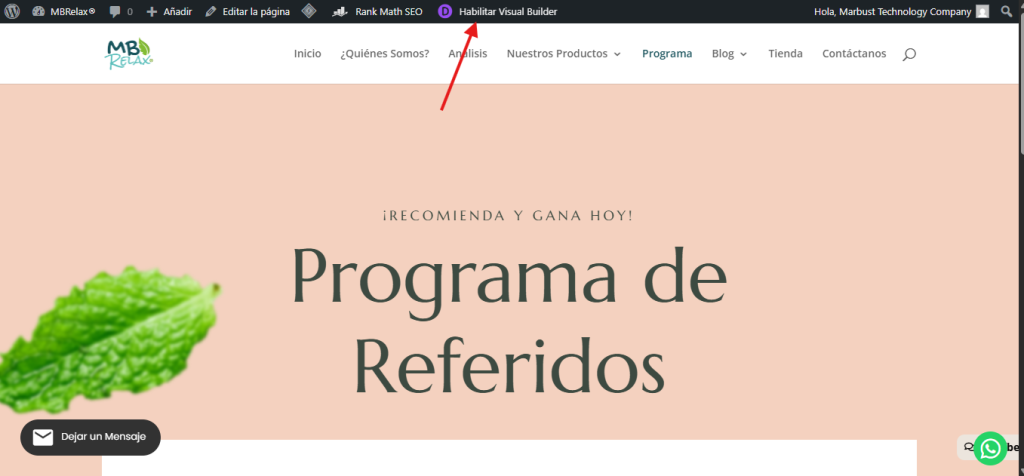This screenshot has width=1024, height=476.
Task: Open the Hola, Marbust Technology Company account menu
Action: [x=901, y=12]
